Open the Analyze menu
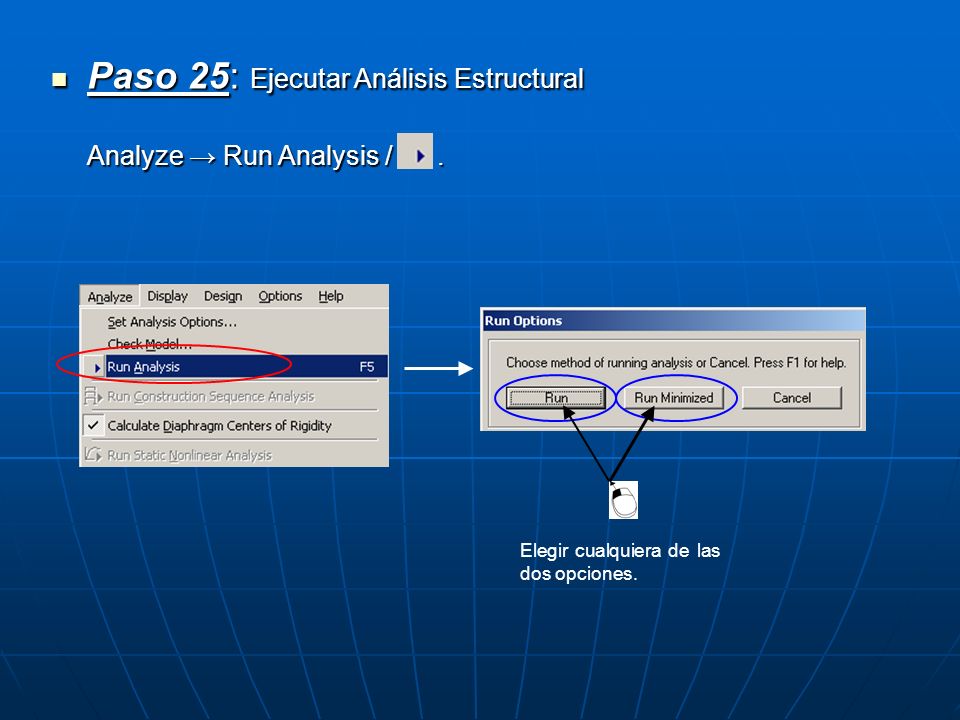Screen dimensions: 960x720 (110, 296)
